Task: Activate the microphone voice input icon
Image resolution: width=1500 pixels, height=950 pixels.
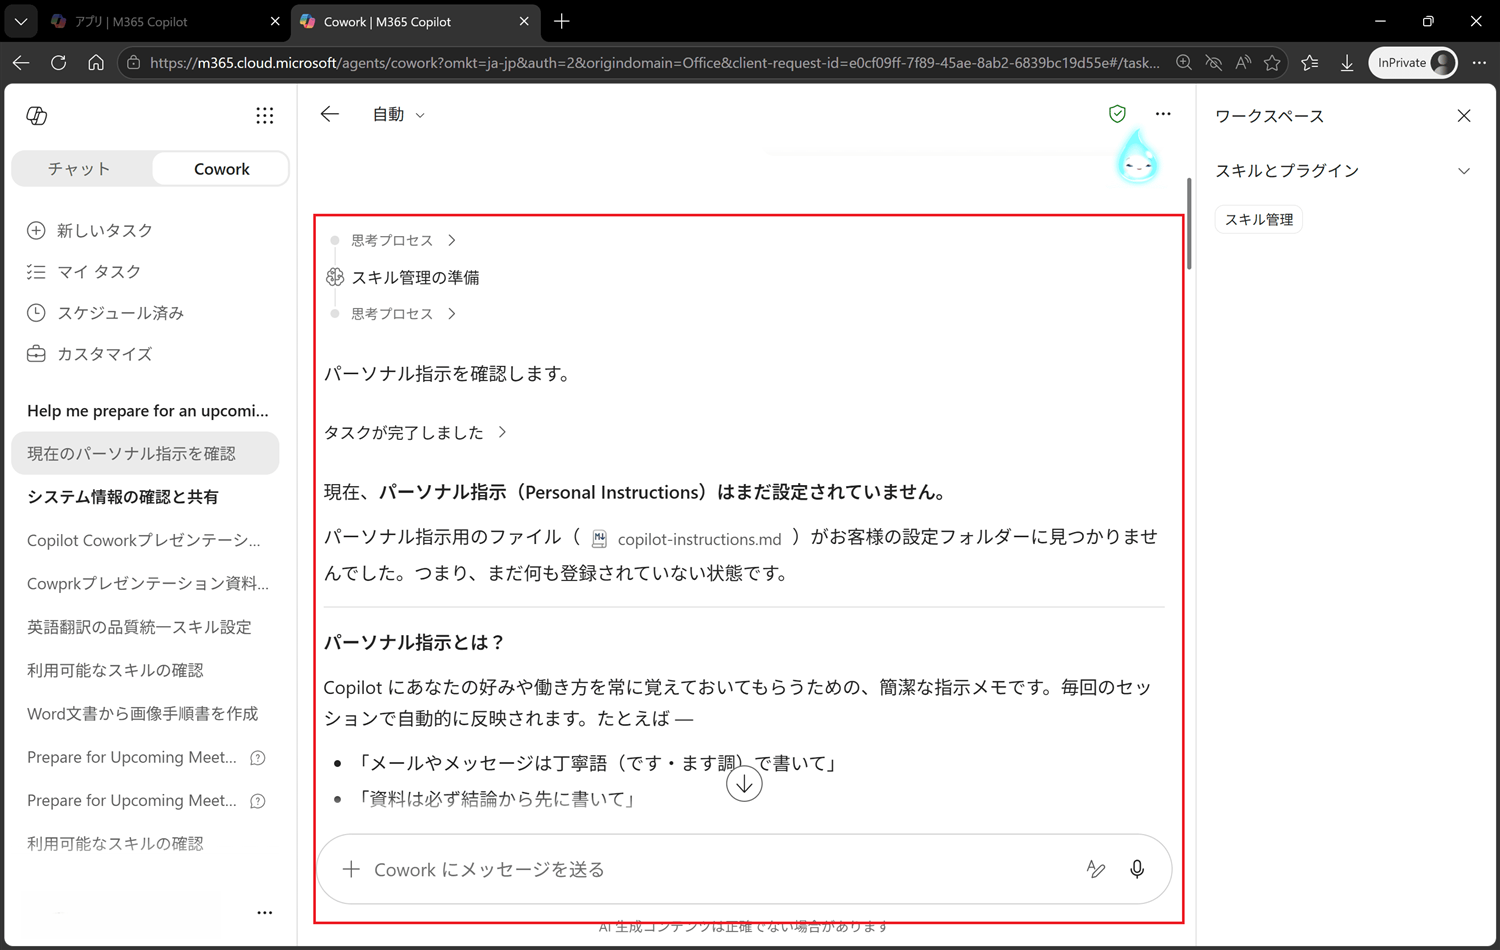Action: (1137, 869)
